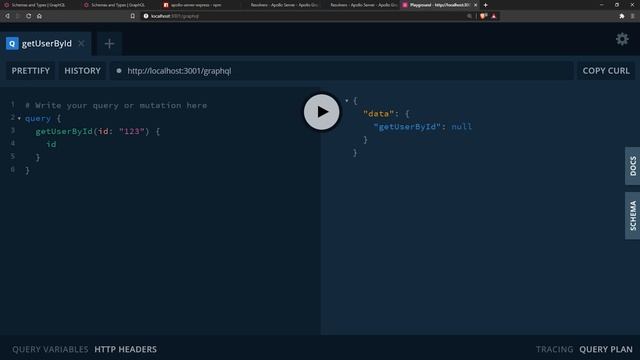Click the "data" key in the response
The height and width of the screenshot is (360, 640).
pyautogui.click(x=378, y=113)
